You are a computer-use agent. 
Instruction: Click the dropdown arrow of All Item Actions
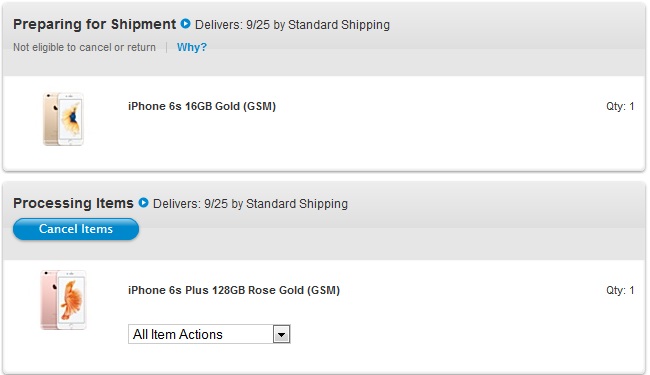pyautogui.click(x=281, y=334)
